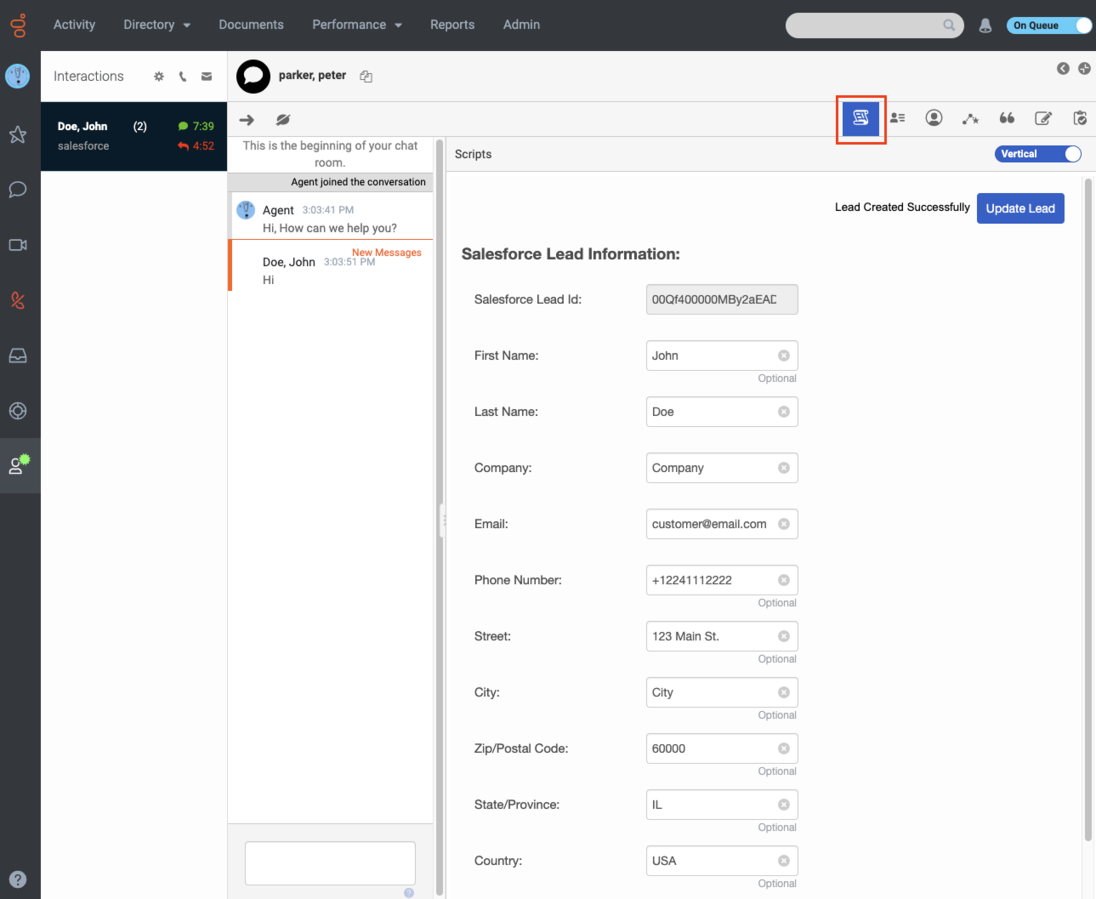Open the notes pencil icon
The height and width of the screenshot is (899, 1096).
pyautogui.click(x=1043, y=118)
